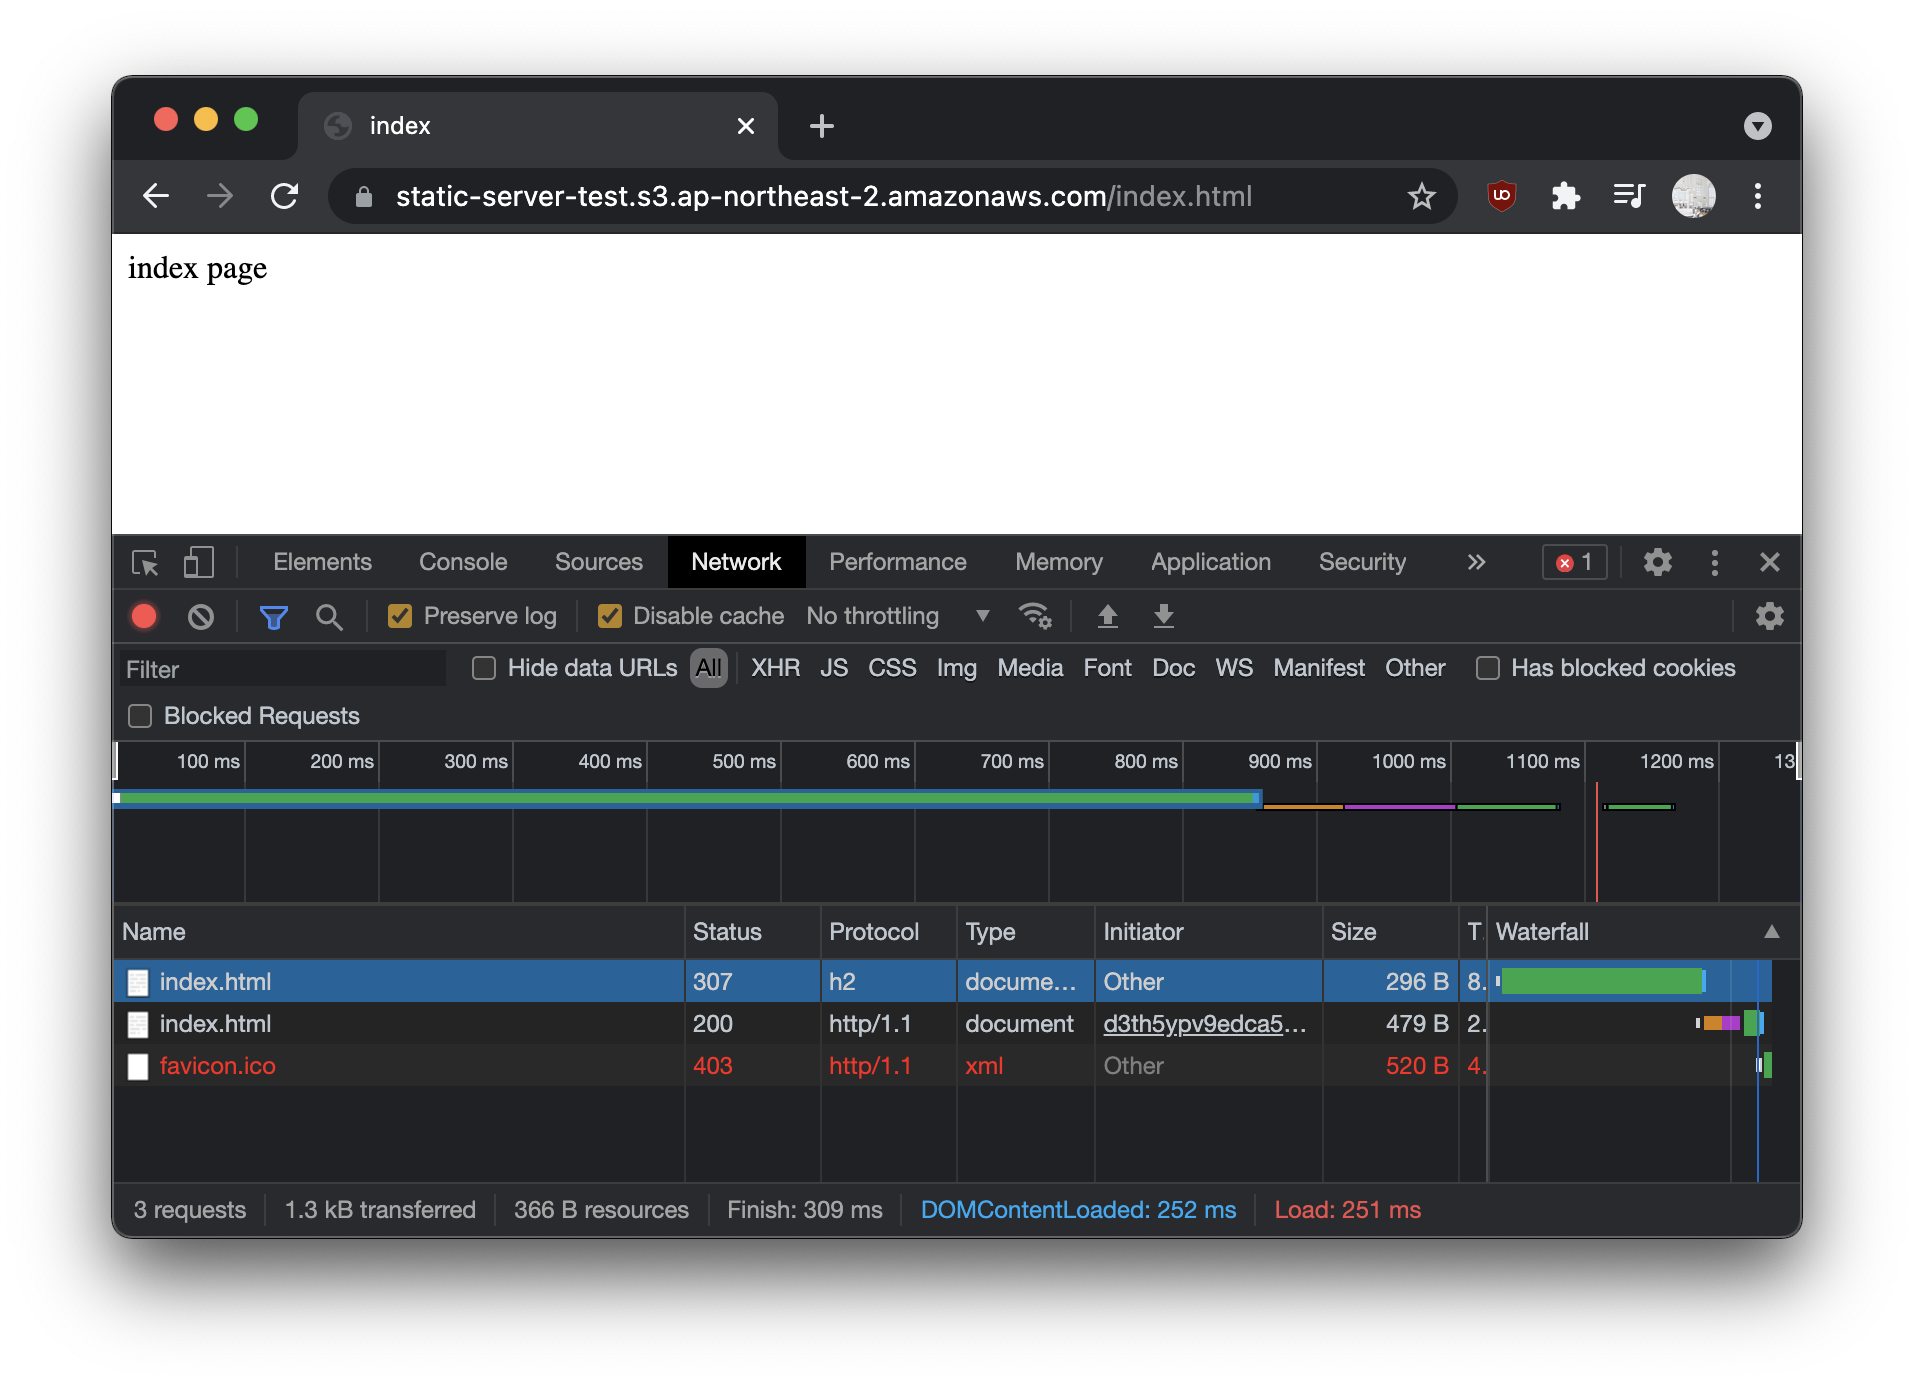Open the tab search dropdown arrow
The height and width of the screenshot is (1386, 1914).
1757,126
